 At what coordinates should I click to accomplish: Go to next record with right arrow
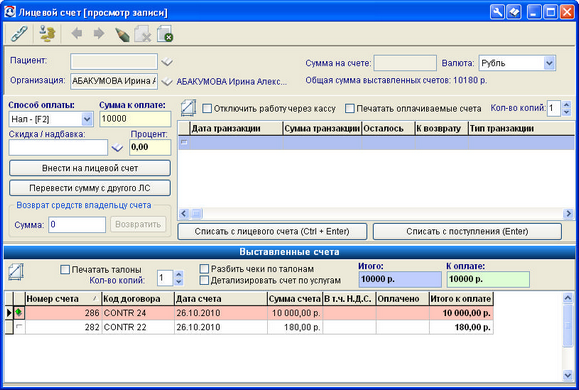[99, 34]
